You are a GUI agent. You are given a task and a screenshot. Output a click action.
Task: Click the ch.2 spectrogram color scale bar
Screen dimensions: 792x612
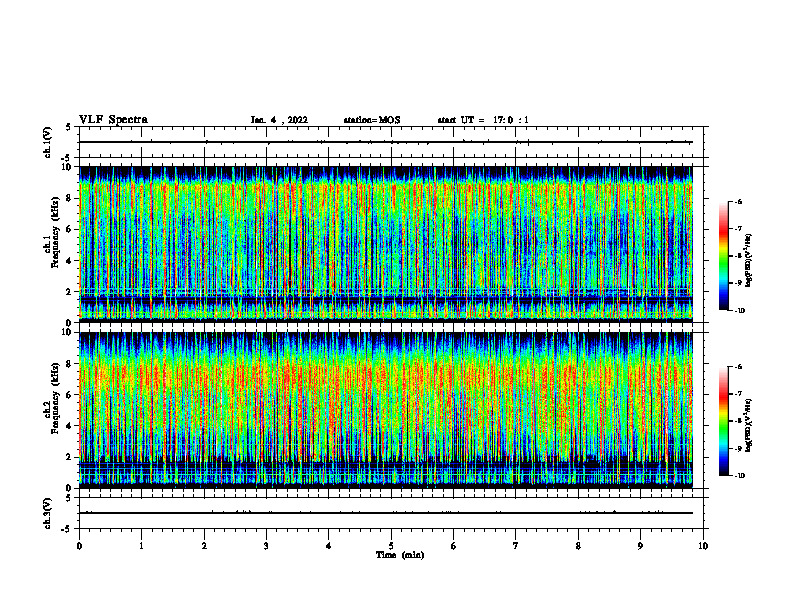coord(723,421)
